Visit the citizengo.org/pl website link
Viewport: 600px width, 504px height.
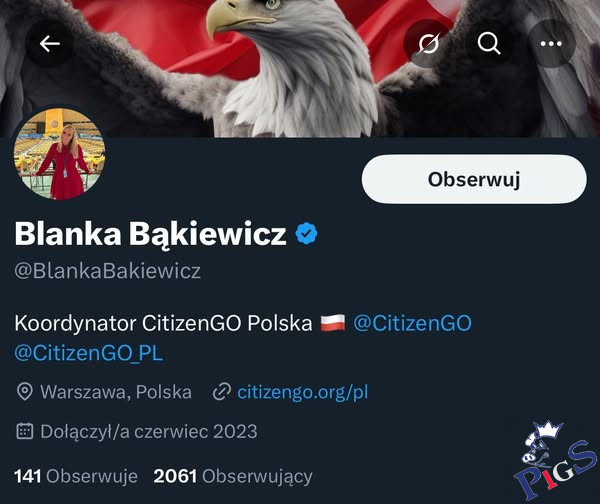(x=302, y=392)
